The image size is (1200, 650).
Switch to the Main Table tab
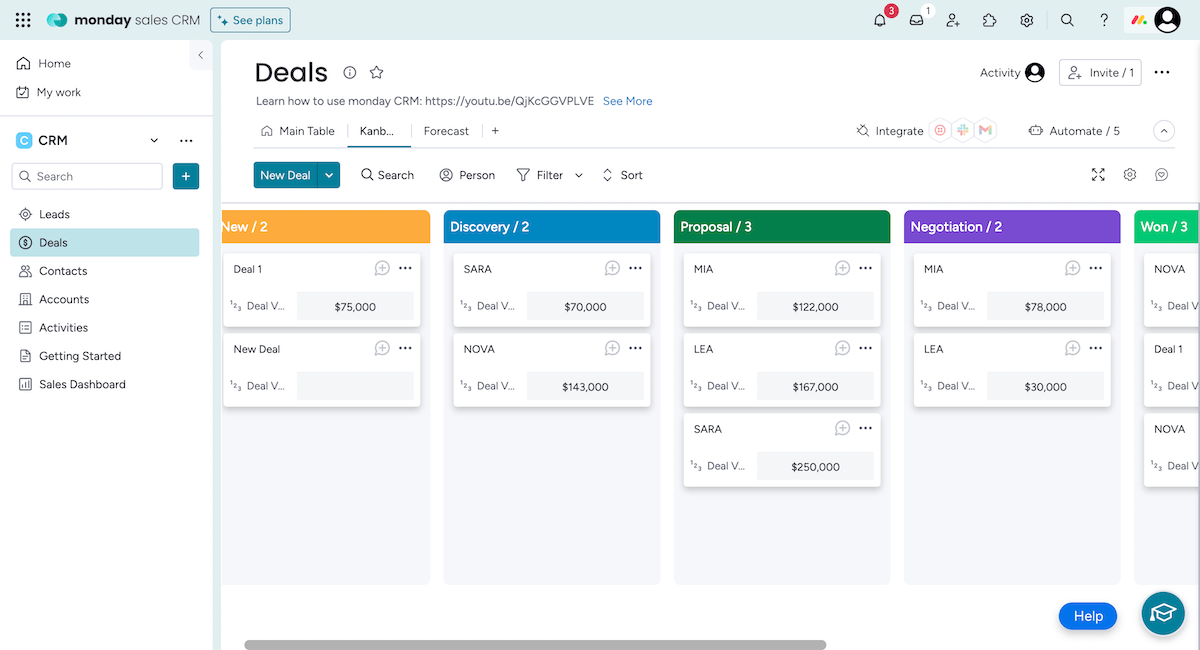298,131
